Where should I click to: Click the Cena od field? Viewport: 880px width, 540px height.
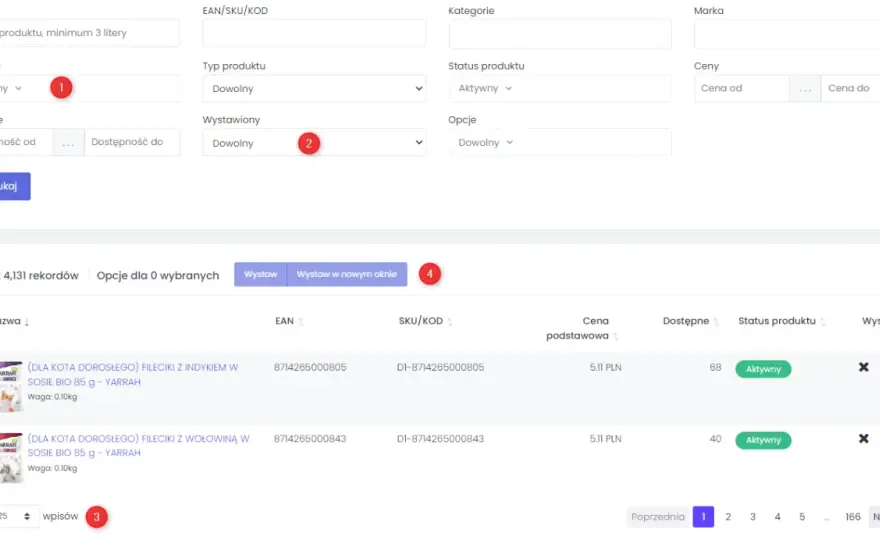[x=741, y=88]
